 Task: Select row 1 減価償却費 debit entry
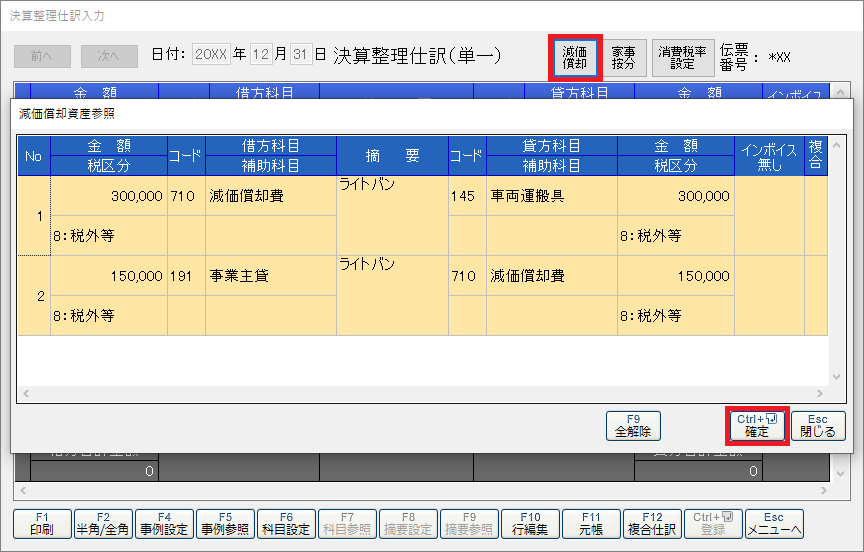point(245,197)
